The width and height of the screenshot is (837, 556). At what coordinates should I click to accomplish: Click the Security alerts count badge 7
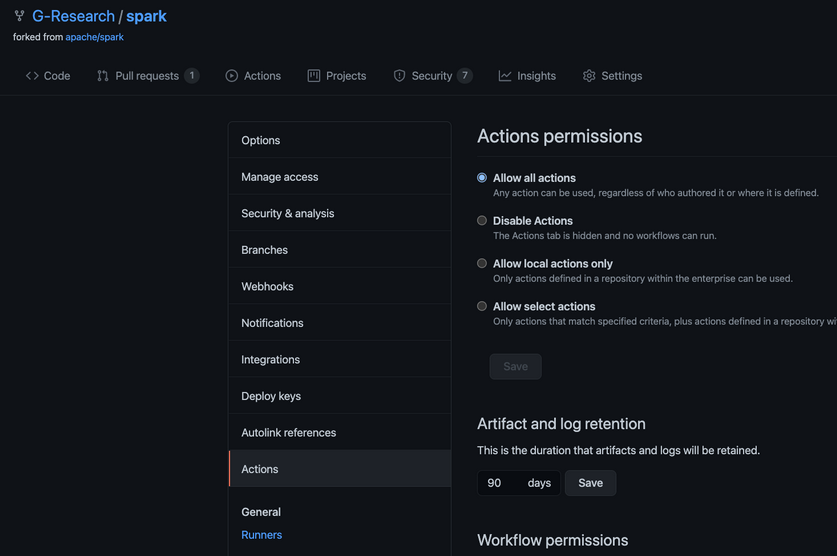point(465,76)
